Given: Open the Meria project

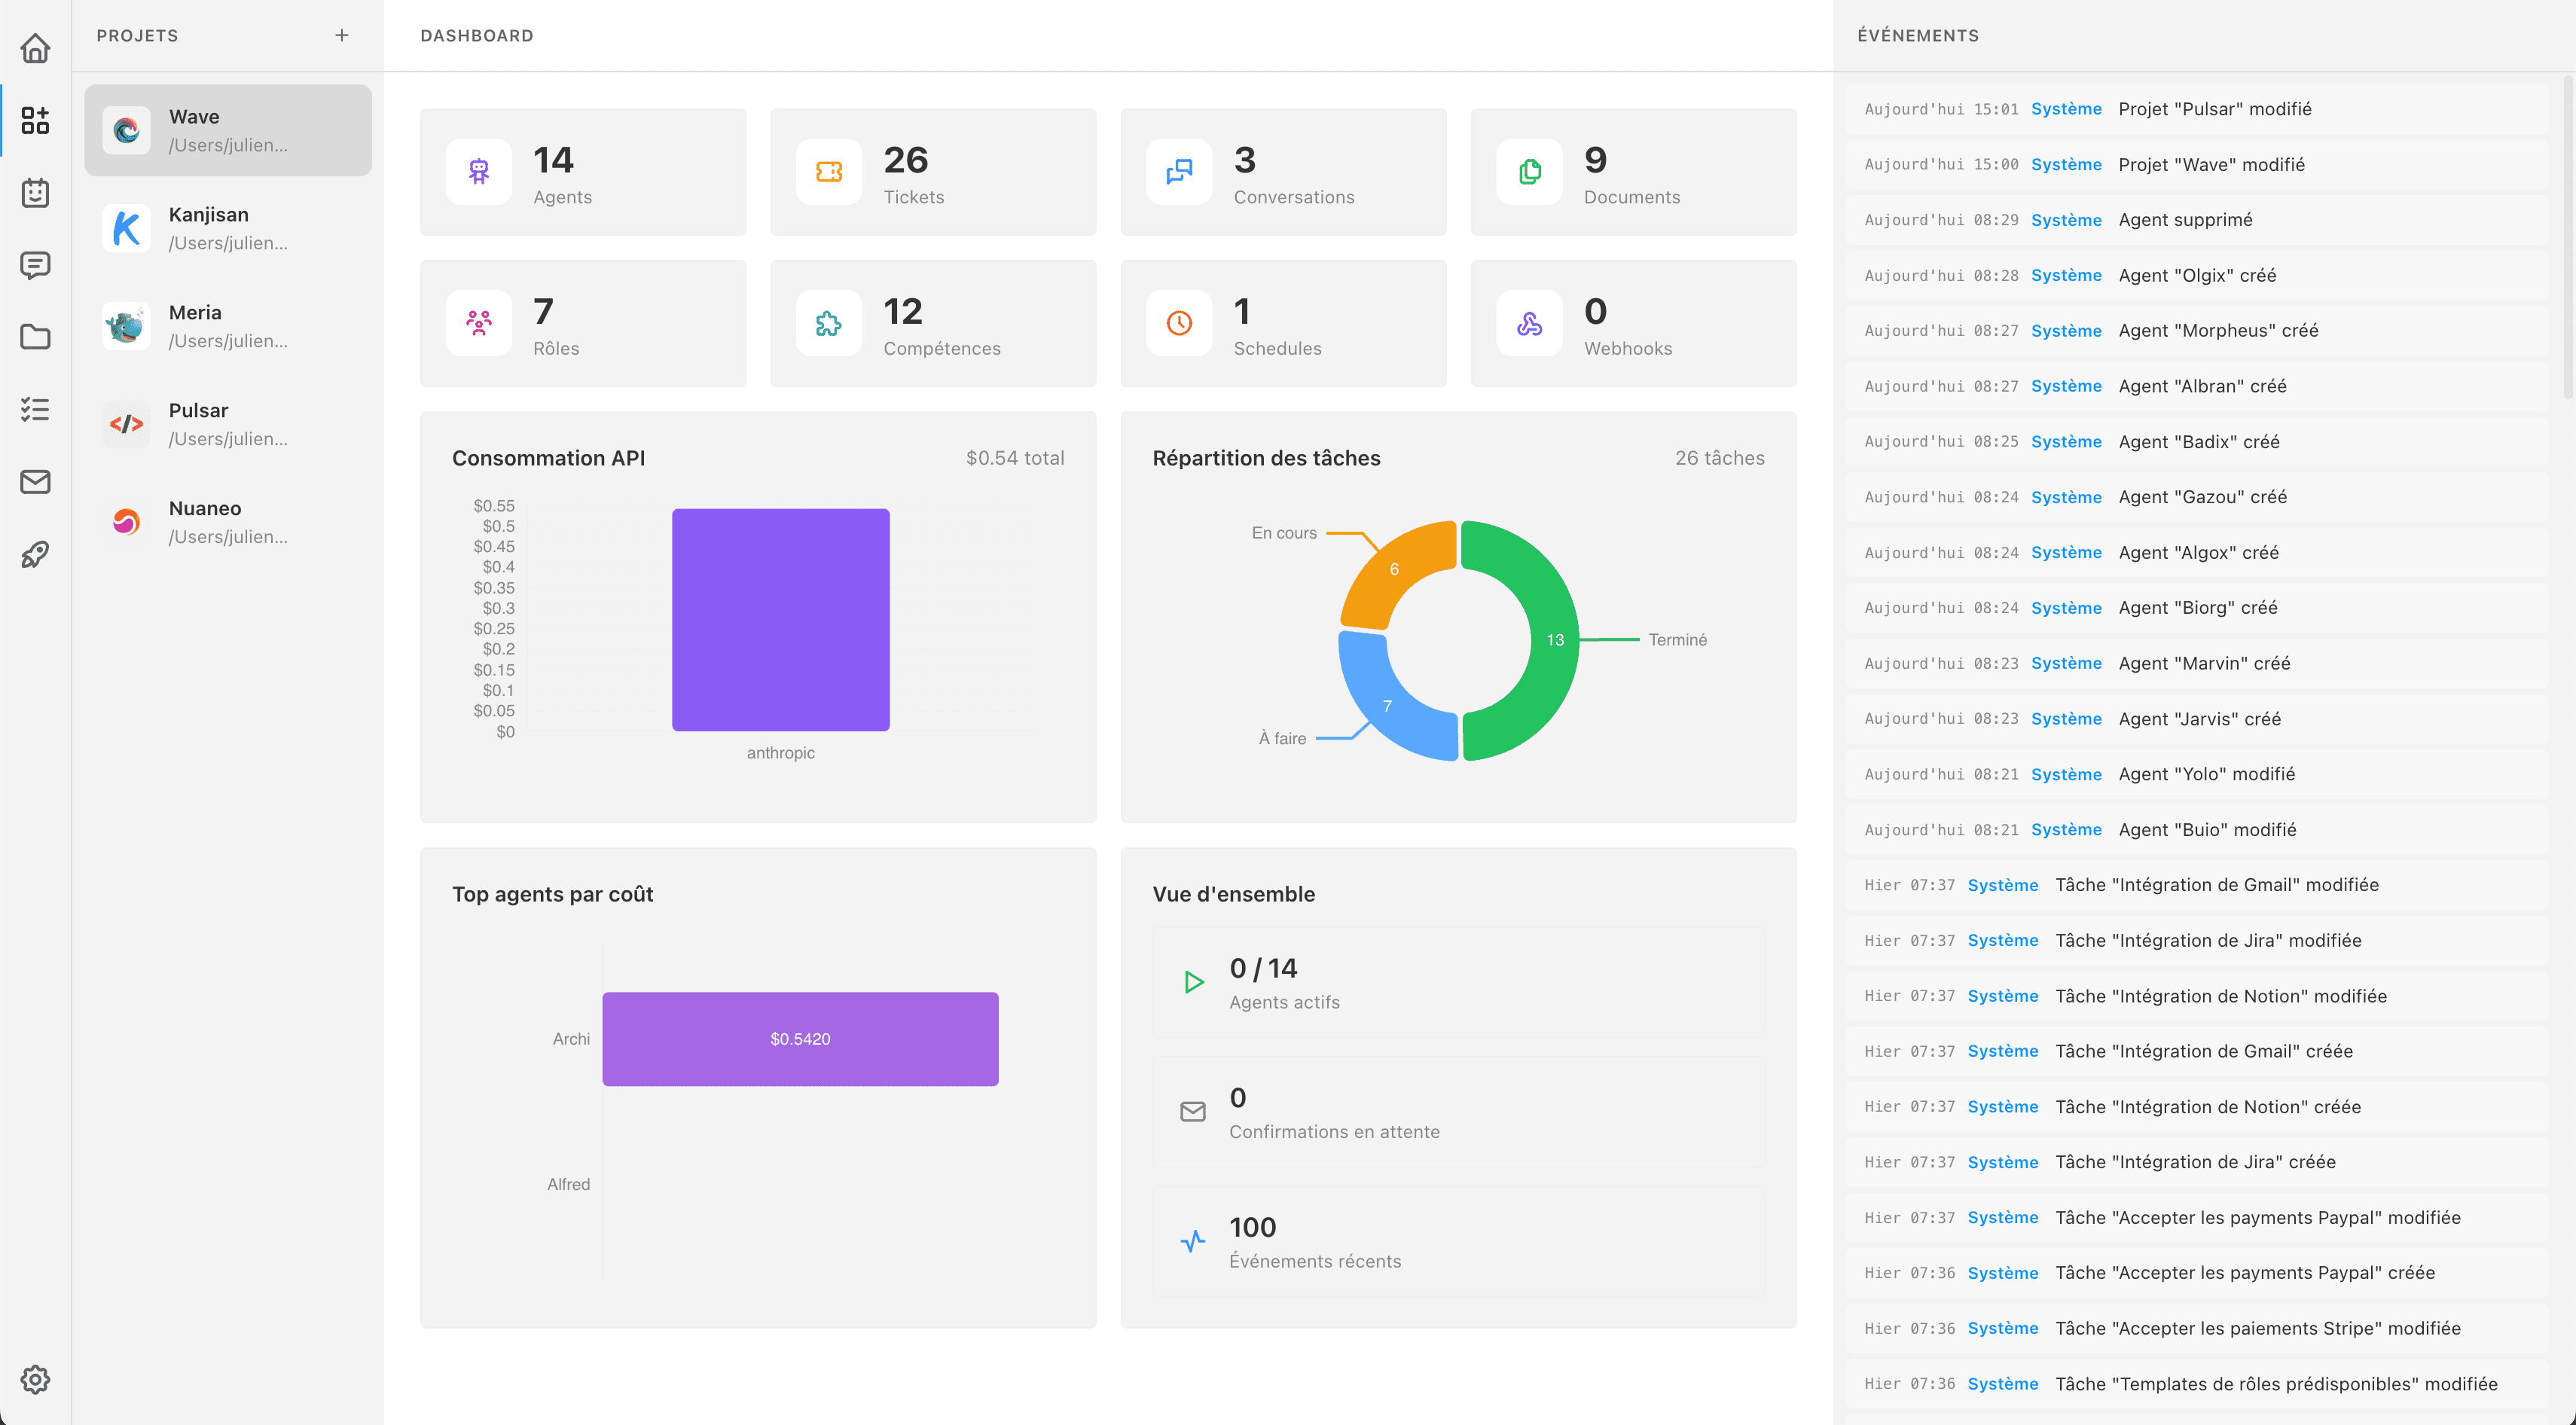Looking at the screenshot, I should coord(228,326).
